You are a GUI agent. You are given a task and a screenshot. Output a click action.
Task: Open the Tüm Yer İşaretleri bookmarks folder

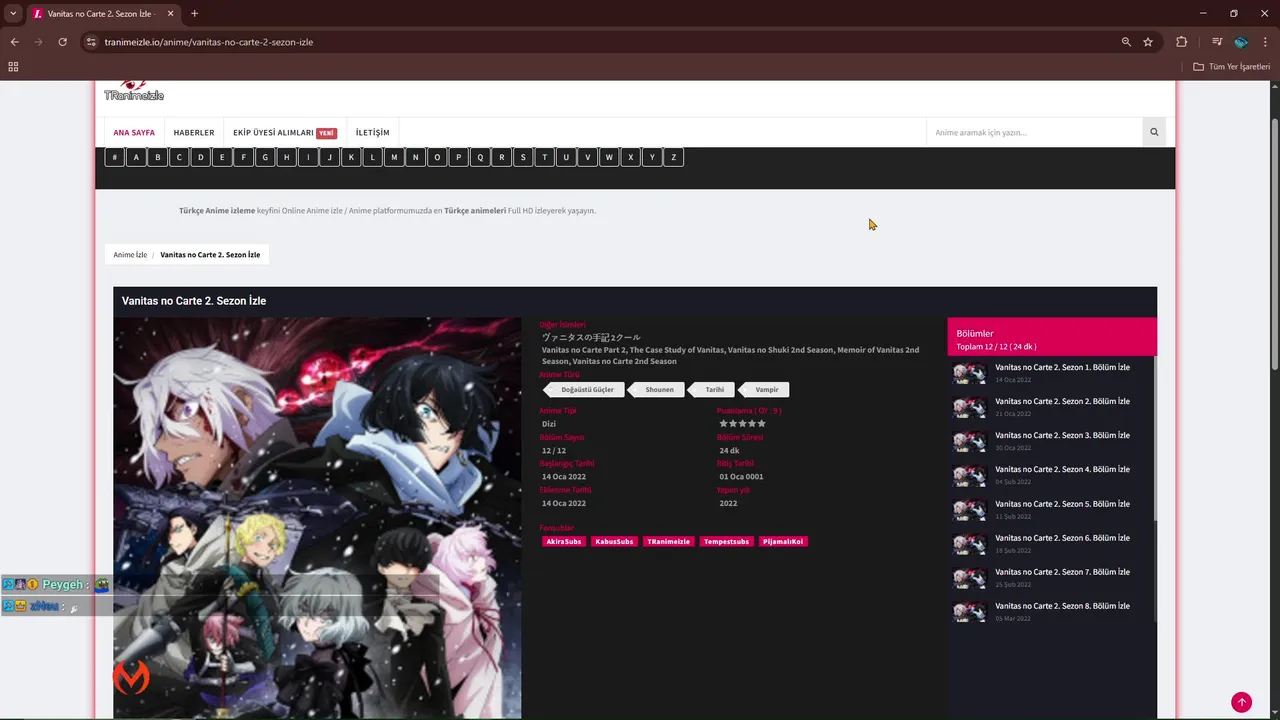coord(1232,67)
